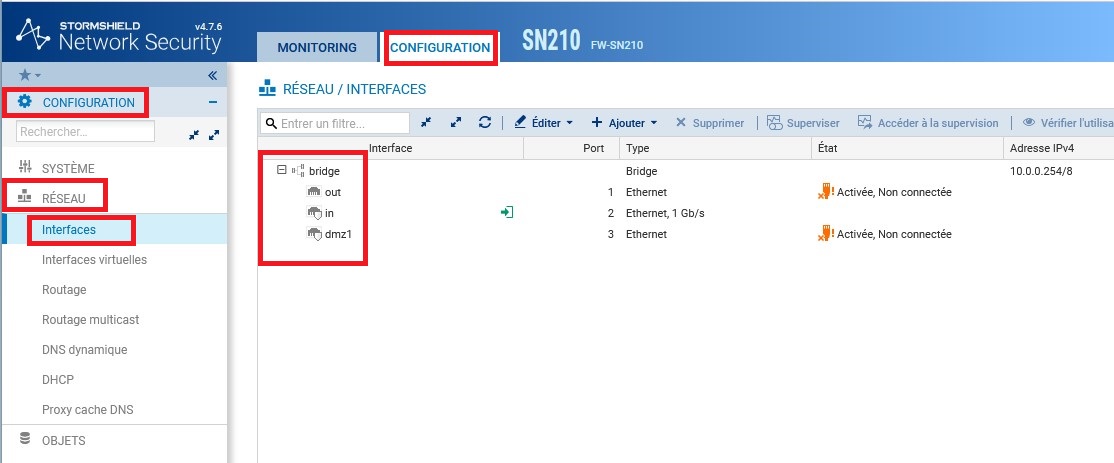
Task: Click the refresh icon in interfaces toolbar
Action: 485,122
